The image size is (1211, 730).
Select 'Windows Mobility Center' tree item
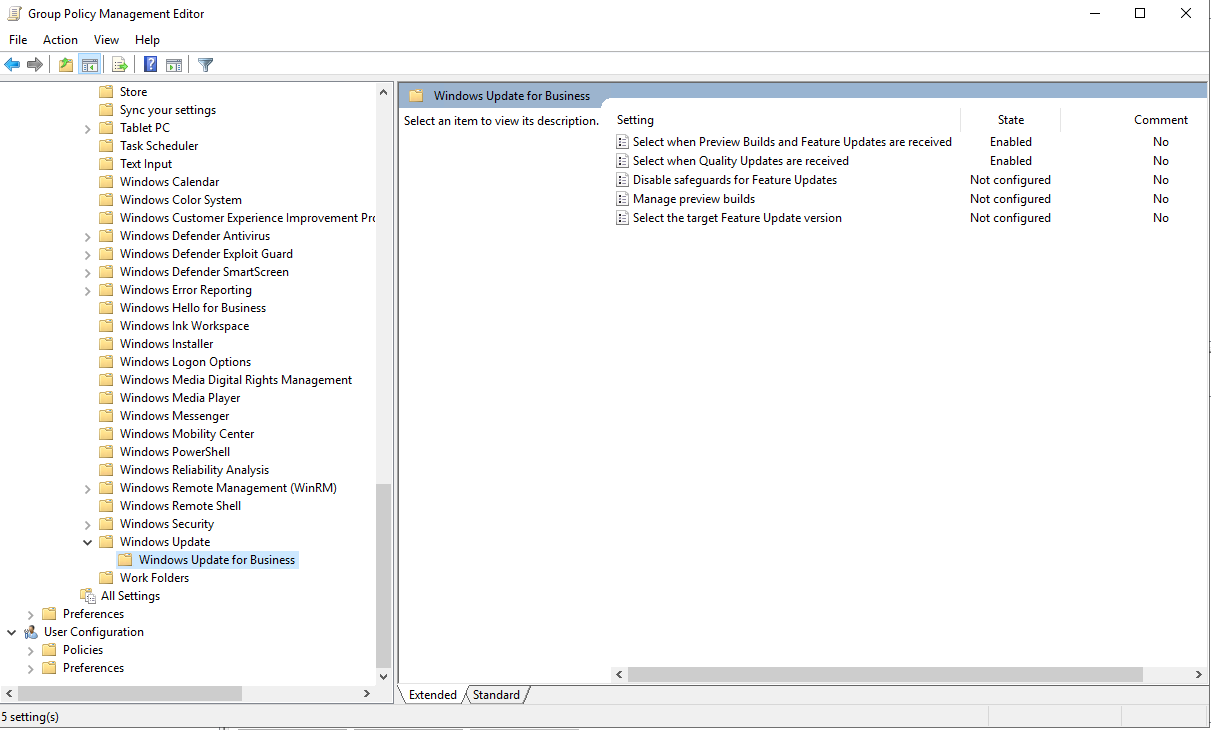click(187, 434)
